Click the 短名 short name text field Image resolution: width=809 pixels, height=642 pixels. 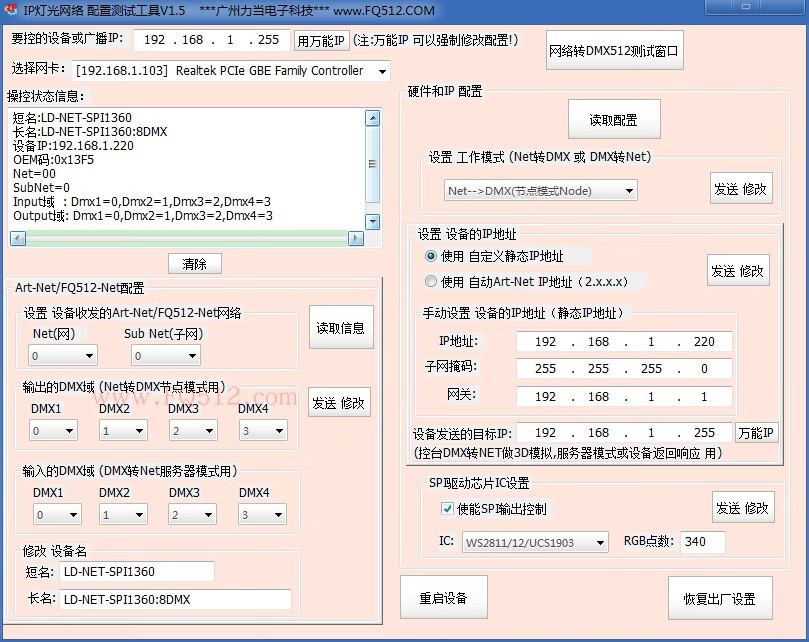point(135,572)
